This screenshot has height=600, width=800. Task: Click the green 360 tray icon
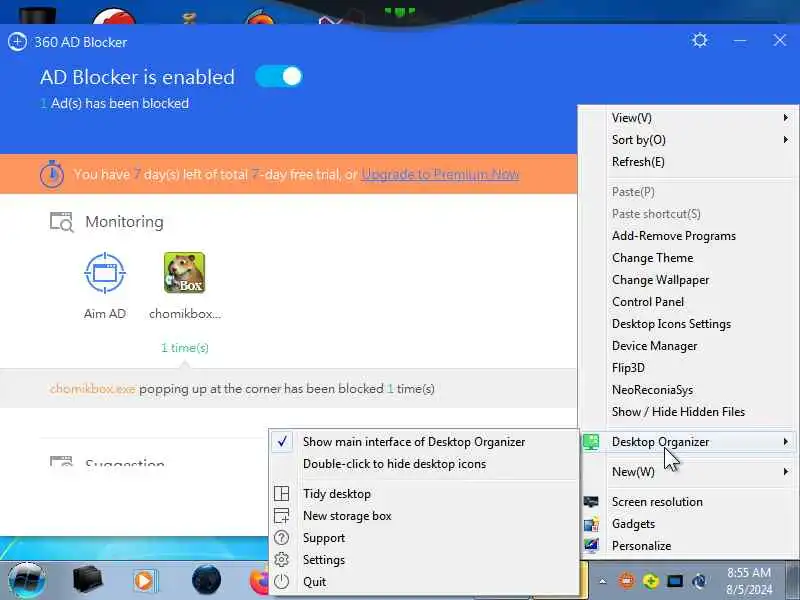[651, 581]
